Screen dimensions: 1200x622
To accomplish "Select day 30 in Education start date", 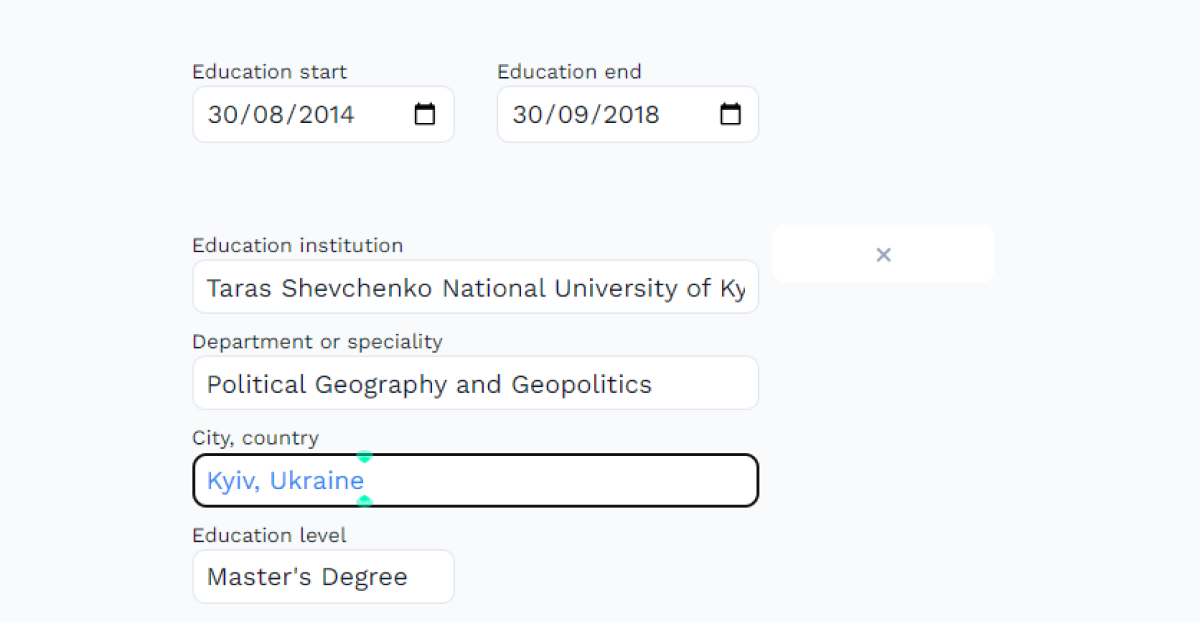I will point(221,115).
